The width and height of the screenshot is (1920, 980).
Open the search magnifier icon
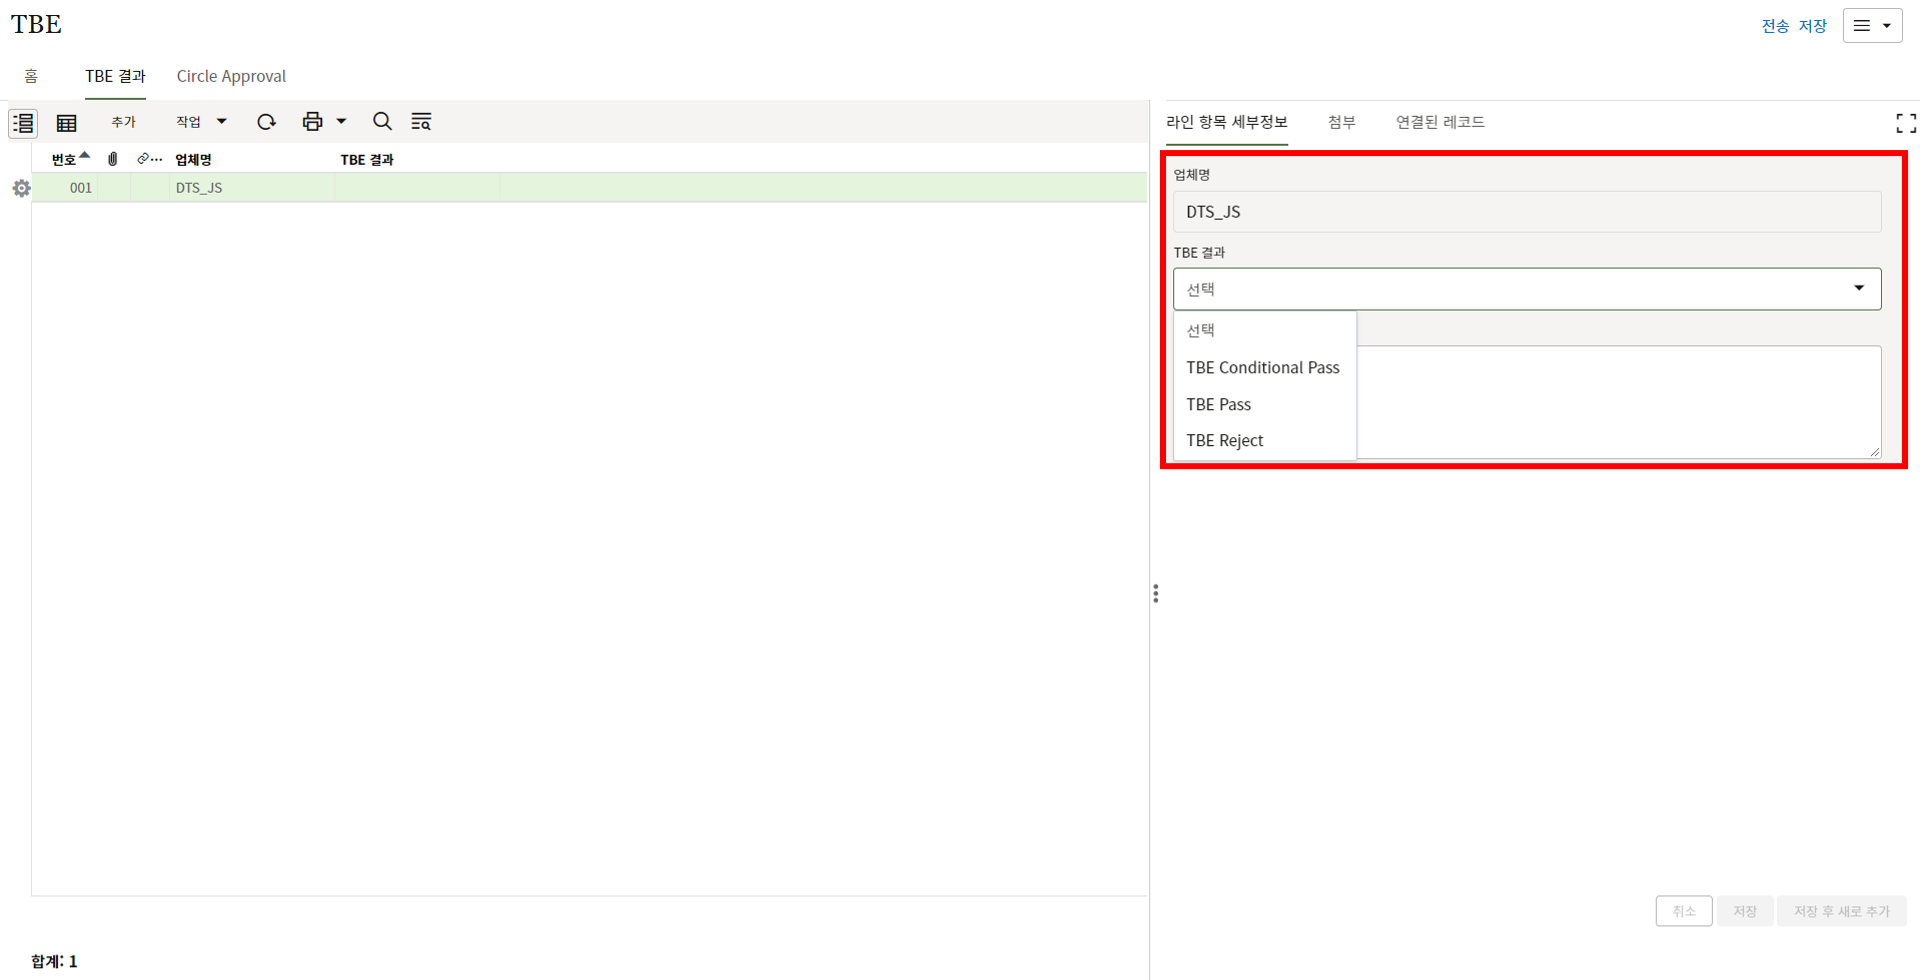[x=382, y=122]
